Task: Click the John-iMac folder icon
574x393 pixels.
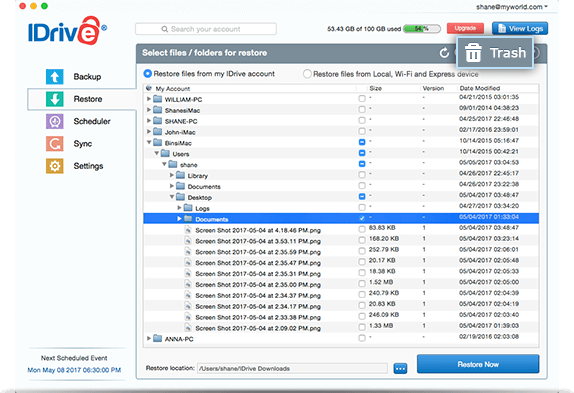Action: coord(157,131)
